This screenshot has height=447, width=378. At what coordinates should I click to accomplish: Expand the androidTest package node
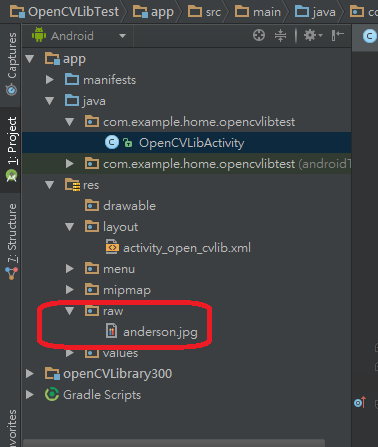(x=70, y=164)
